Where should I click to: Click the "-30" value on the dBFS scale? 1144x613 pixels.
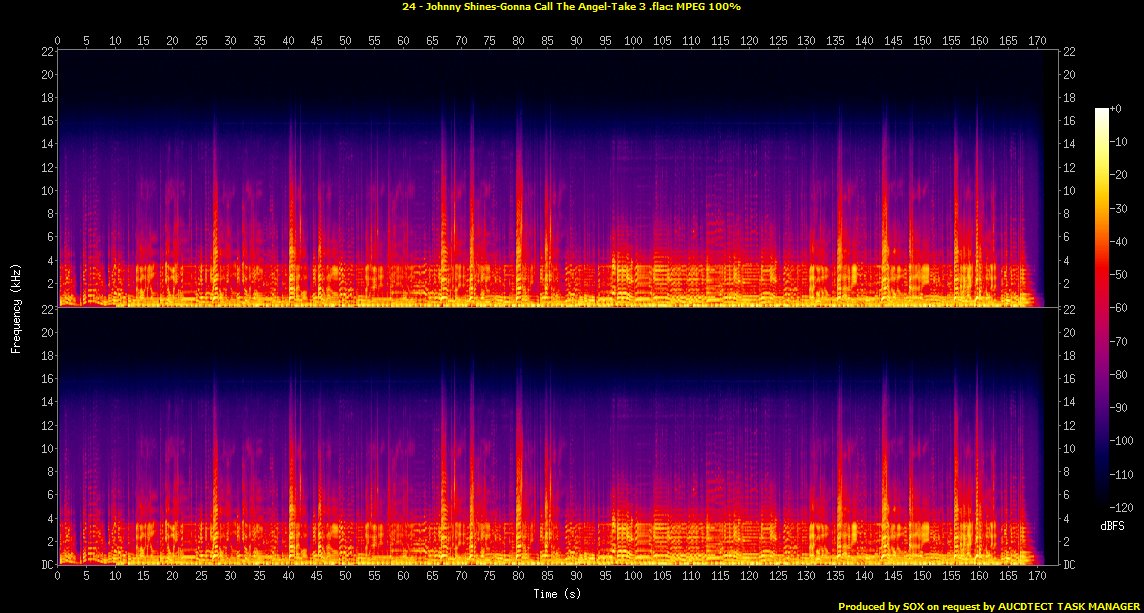coord(1118,208)
